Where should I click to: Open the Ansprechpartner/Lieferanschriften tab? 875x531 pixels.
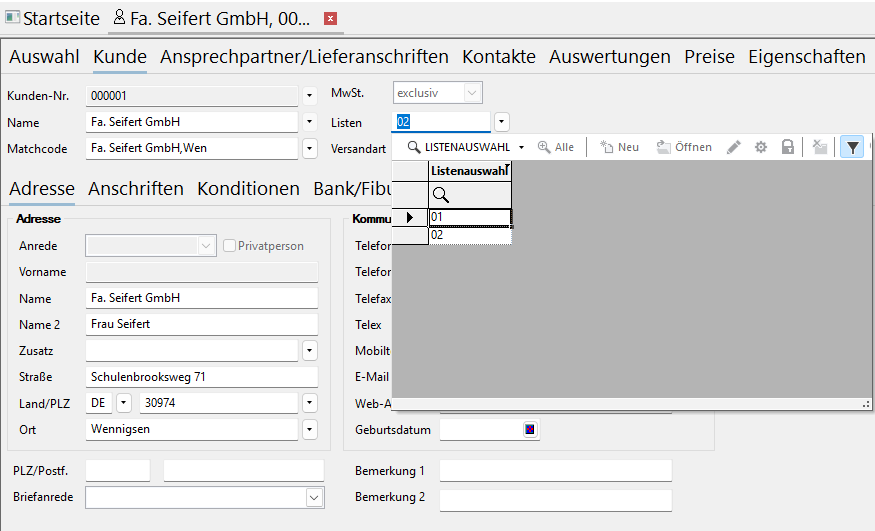pos(304,56)
